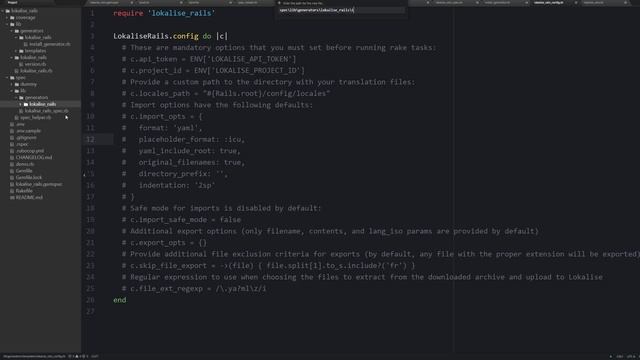This screenshot has height=360, width=640.
Task: Click the install_generator.rb file icon
Action: point(26,44)
